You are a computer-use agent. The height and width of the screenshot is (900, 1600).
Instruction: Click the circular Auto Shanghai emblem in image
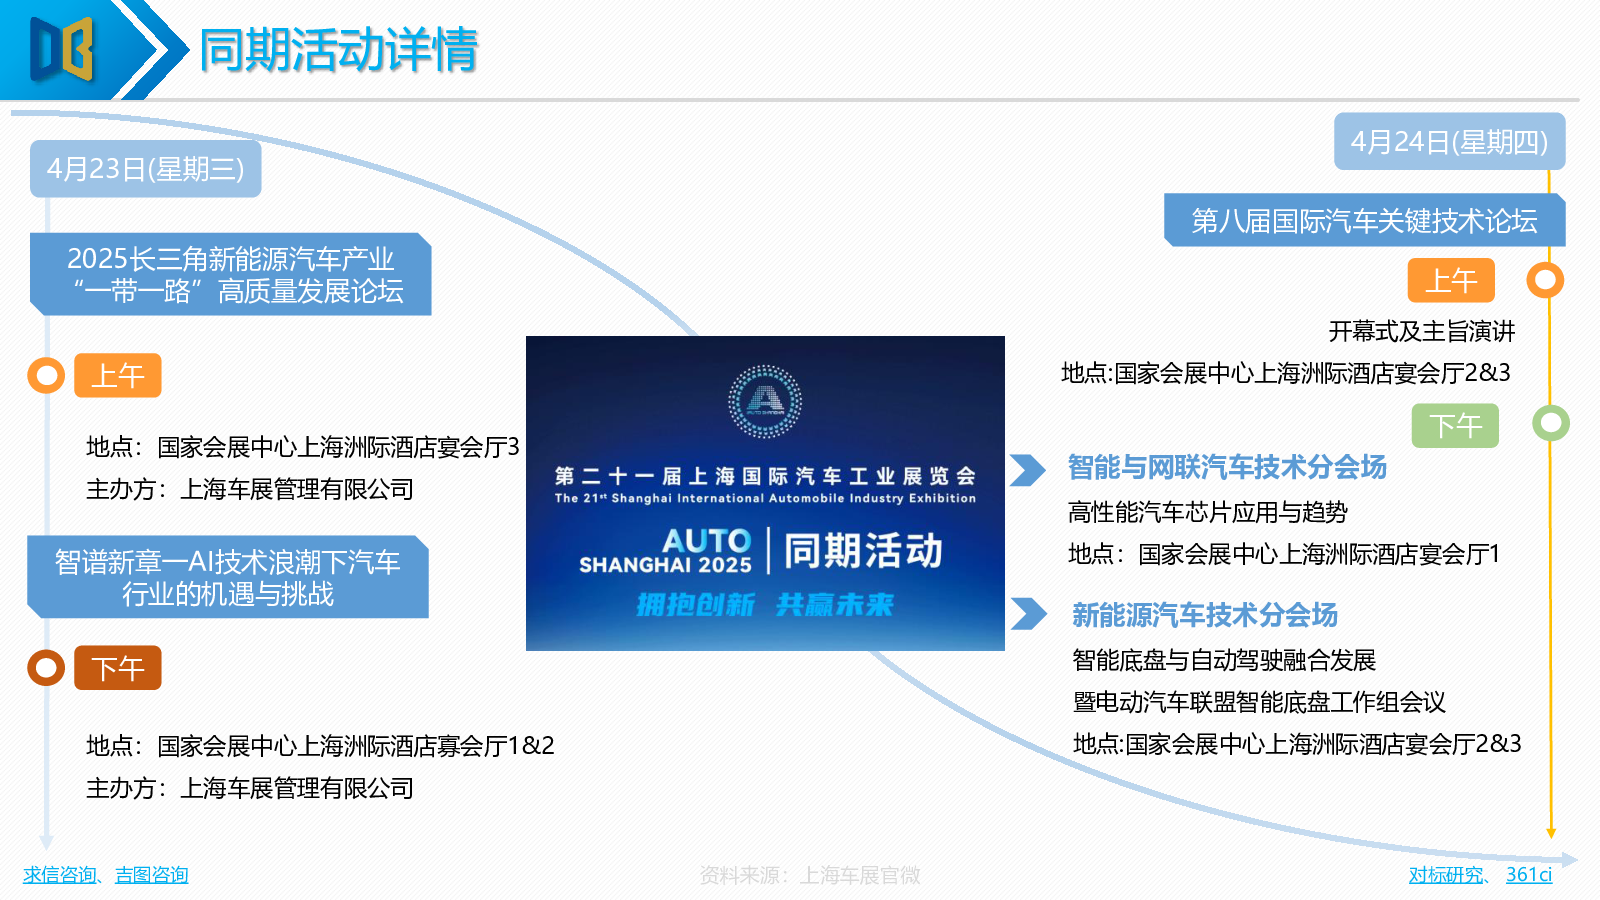pos(765,402)
